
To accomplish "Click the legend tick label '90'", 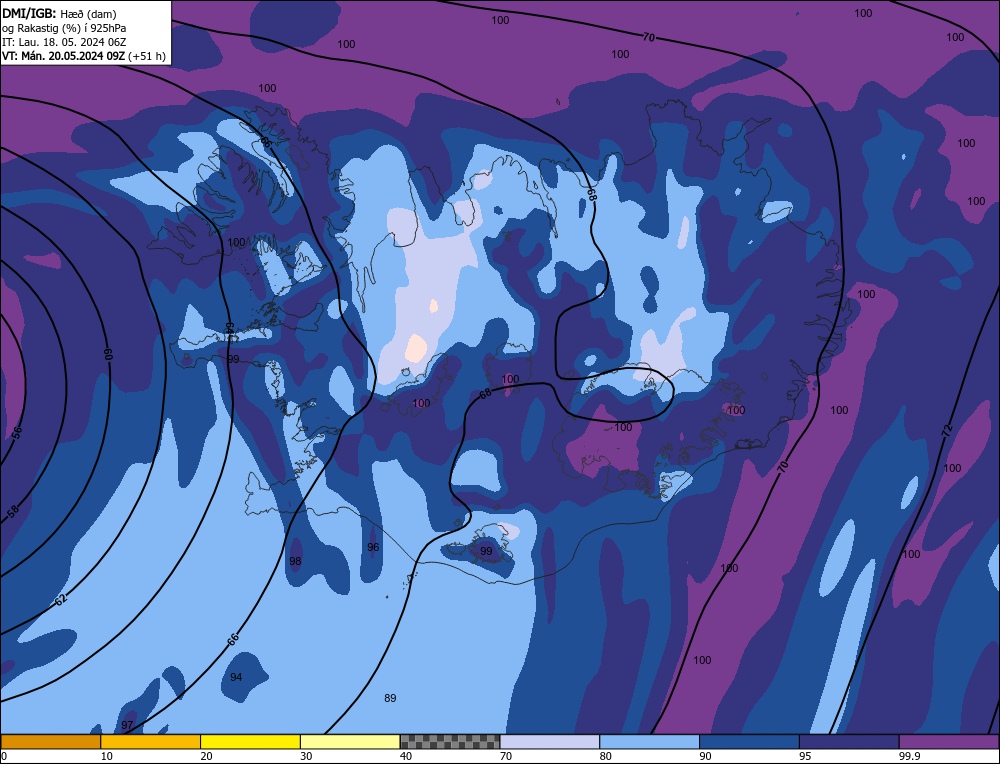I will pyautogui.click(x=705, y=756).
